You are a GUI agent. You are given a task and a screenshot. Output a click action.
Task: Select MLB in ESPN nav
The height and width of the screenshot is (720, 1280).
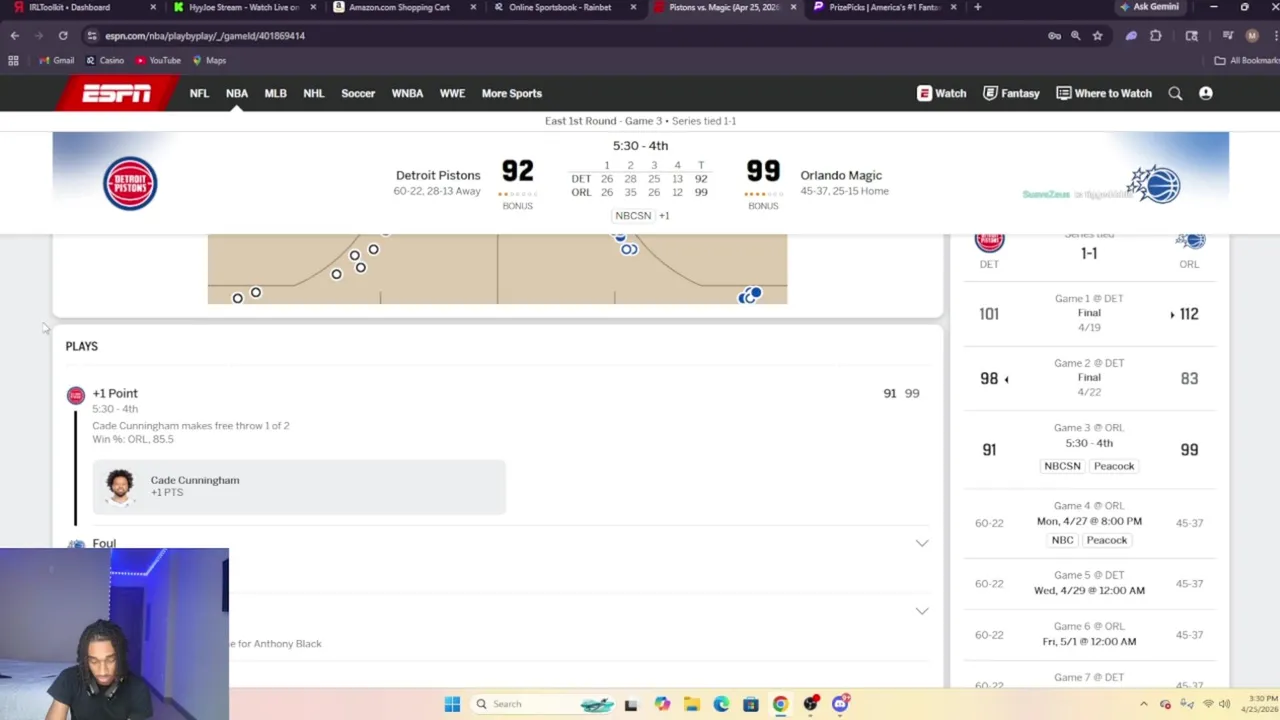point(275,93)
